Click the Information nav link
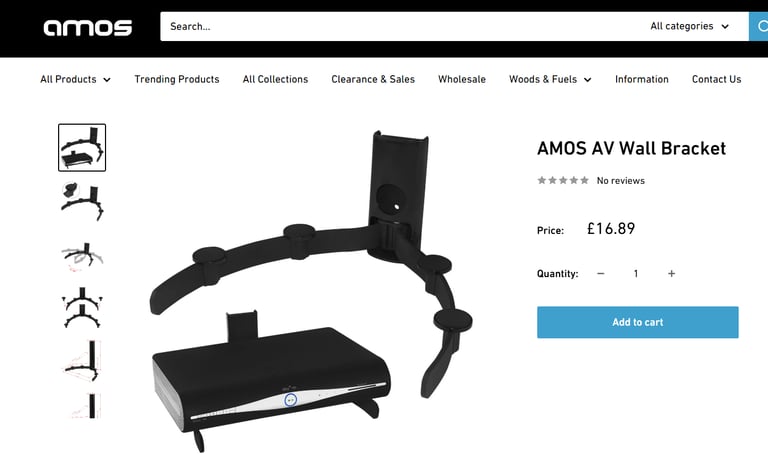 coord(642,79)
